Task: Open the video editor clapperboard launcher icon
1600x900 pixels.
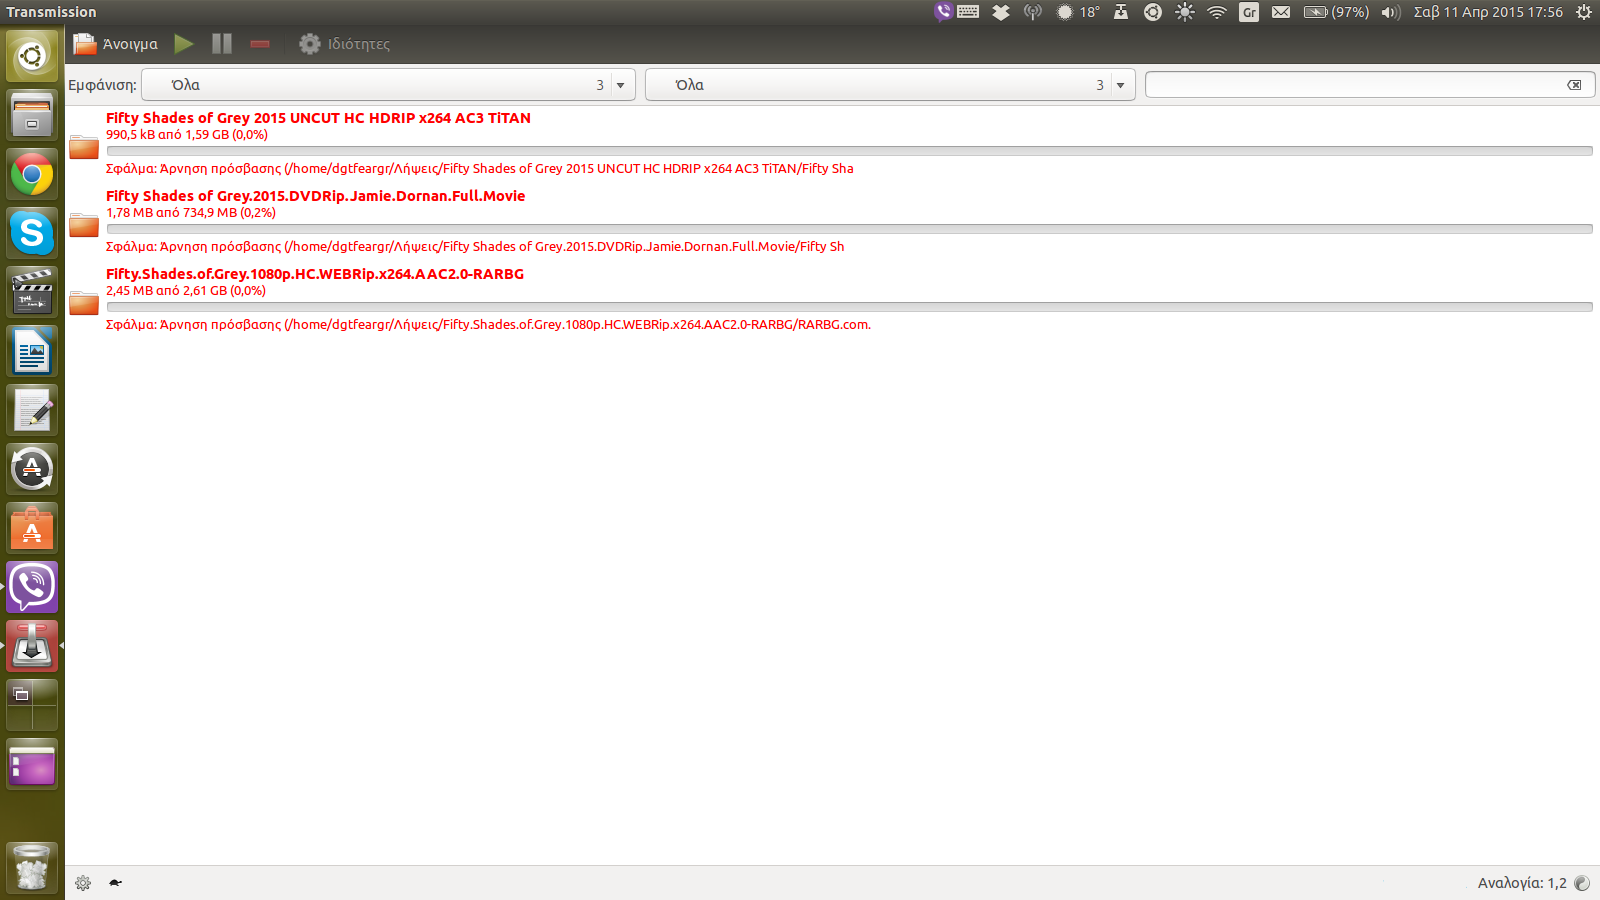Action: tap(32, 292)
